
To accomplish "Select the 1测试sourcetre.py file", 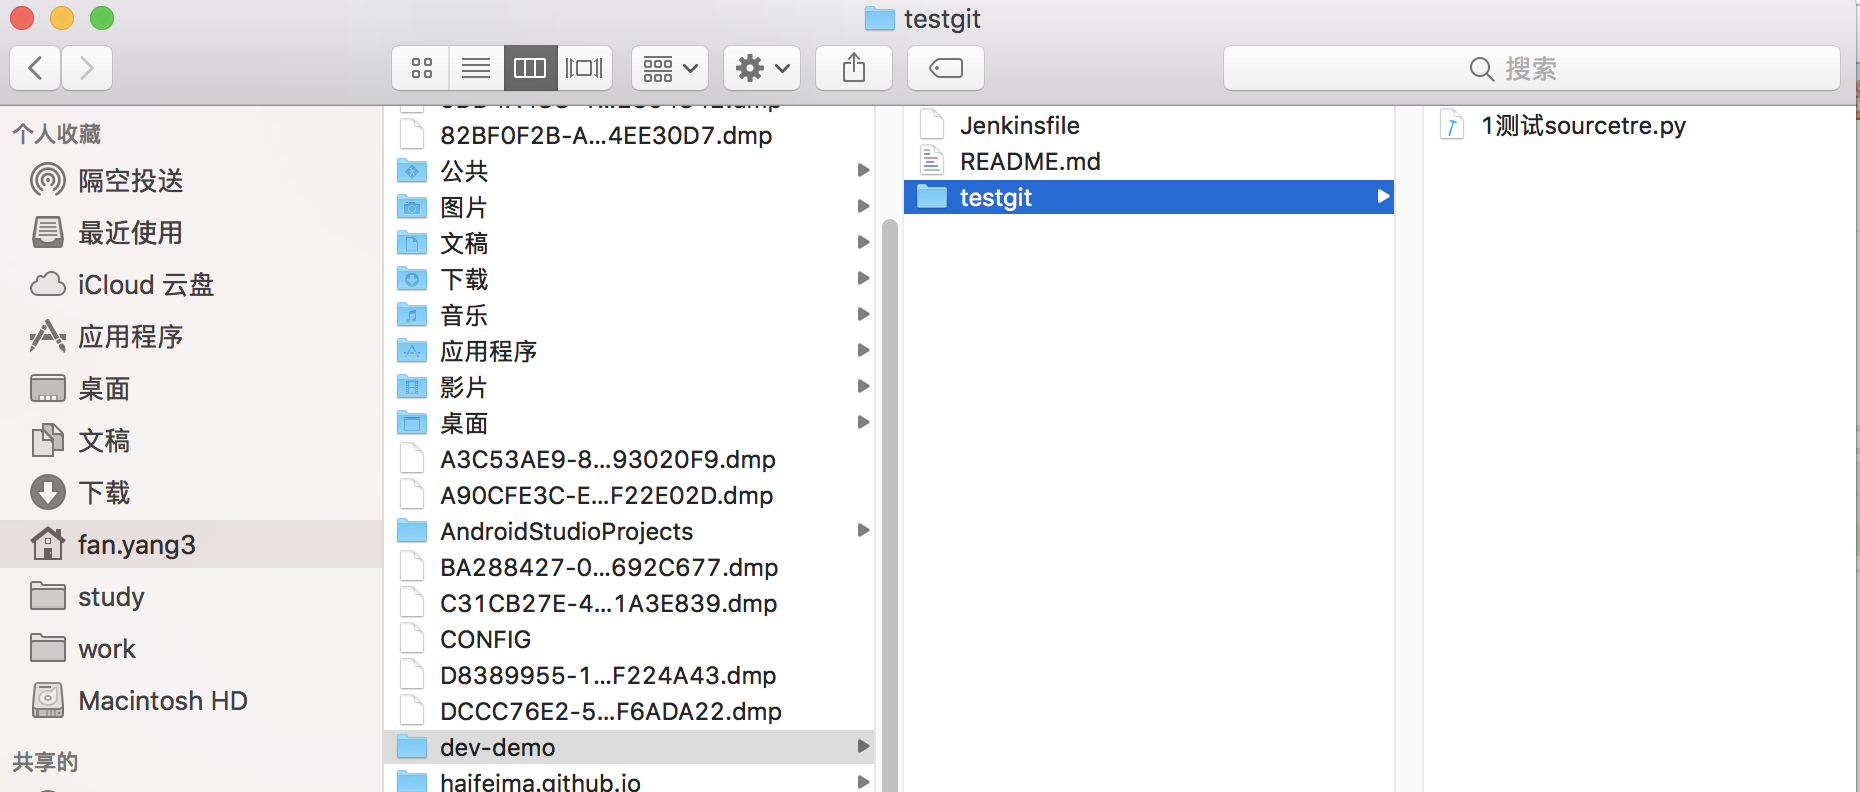I will (1640, 125).
